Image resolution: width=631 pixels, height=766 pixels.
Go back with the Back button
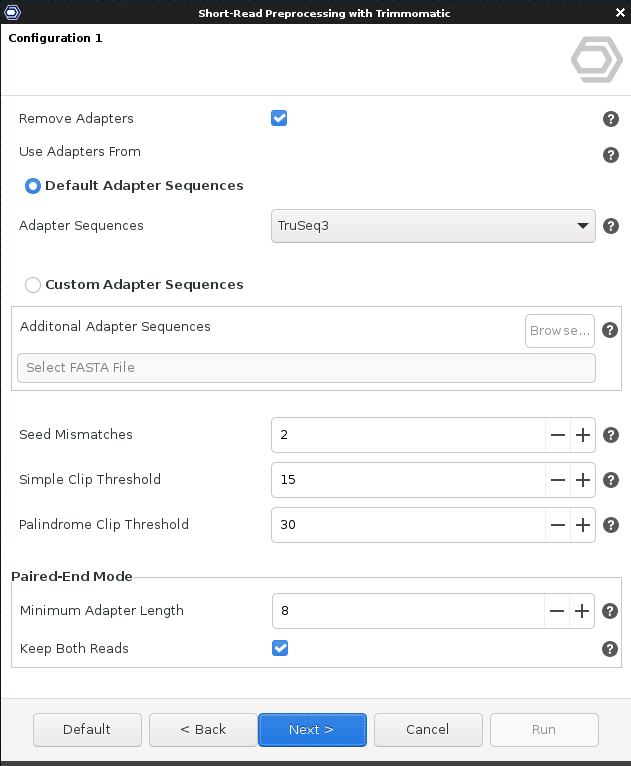[x=203, y=729]
